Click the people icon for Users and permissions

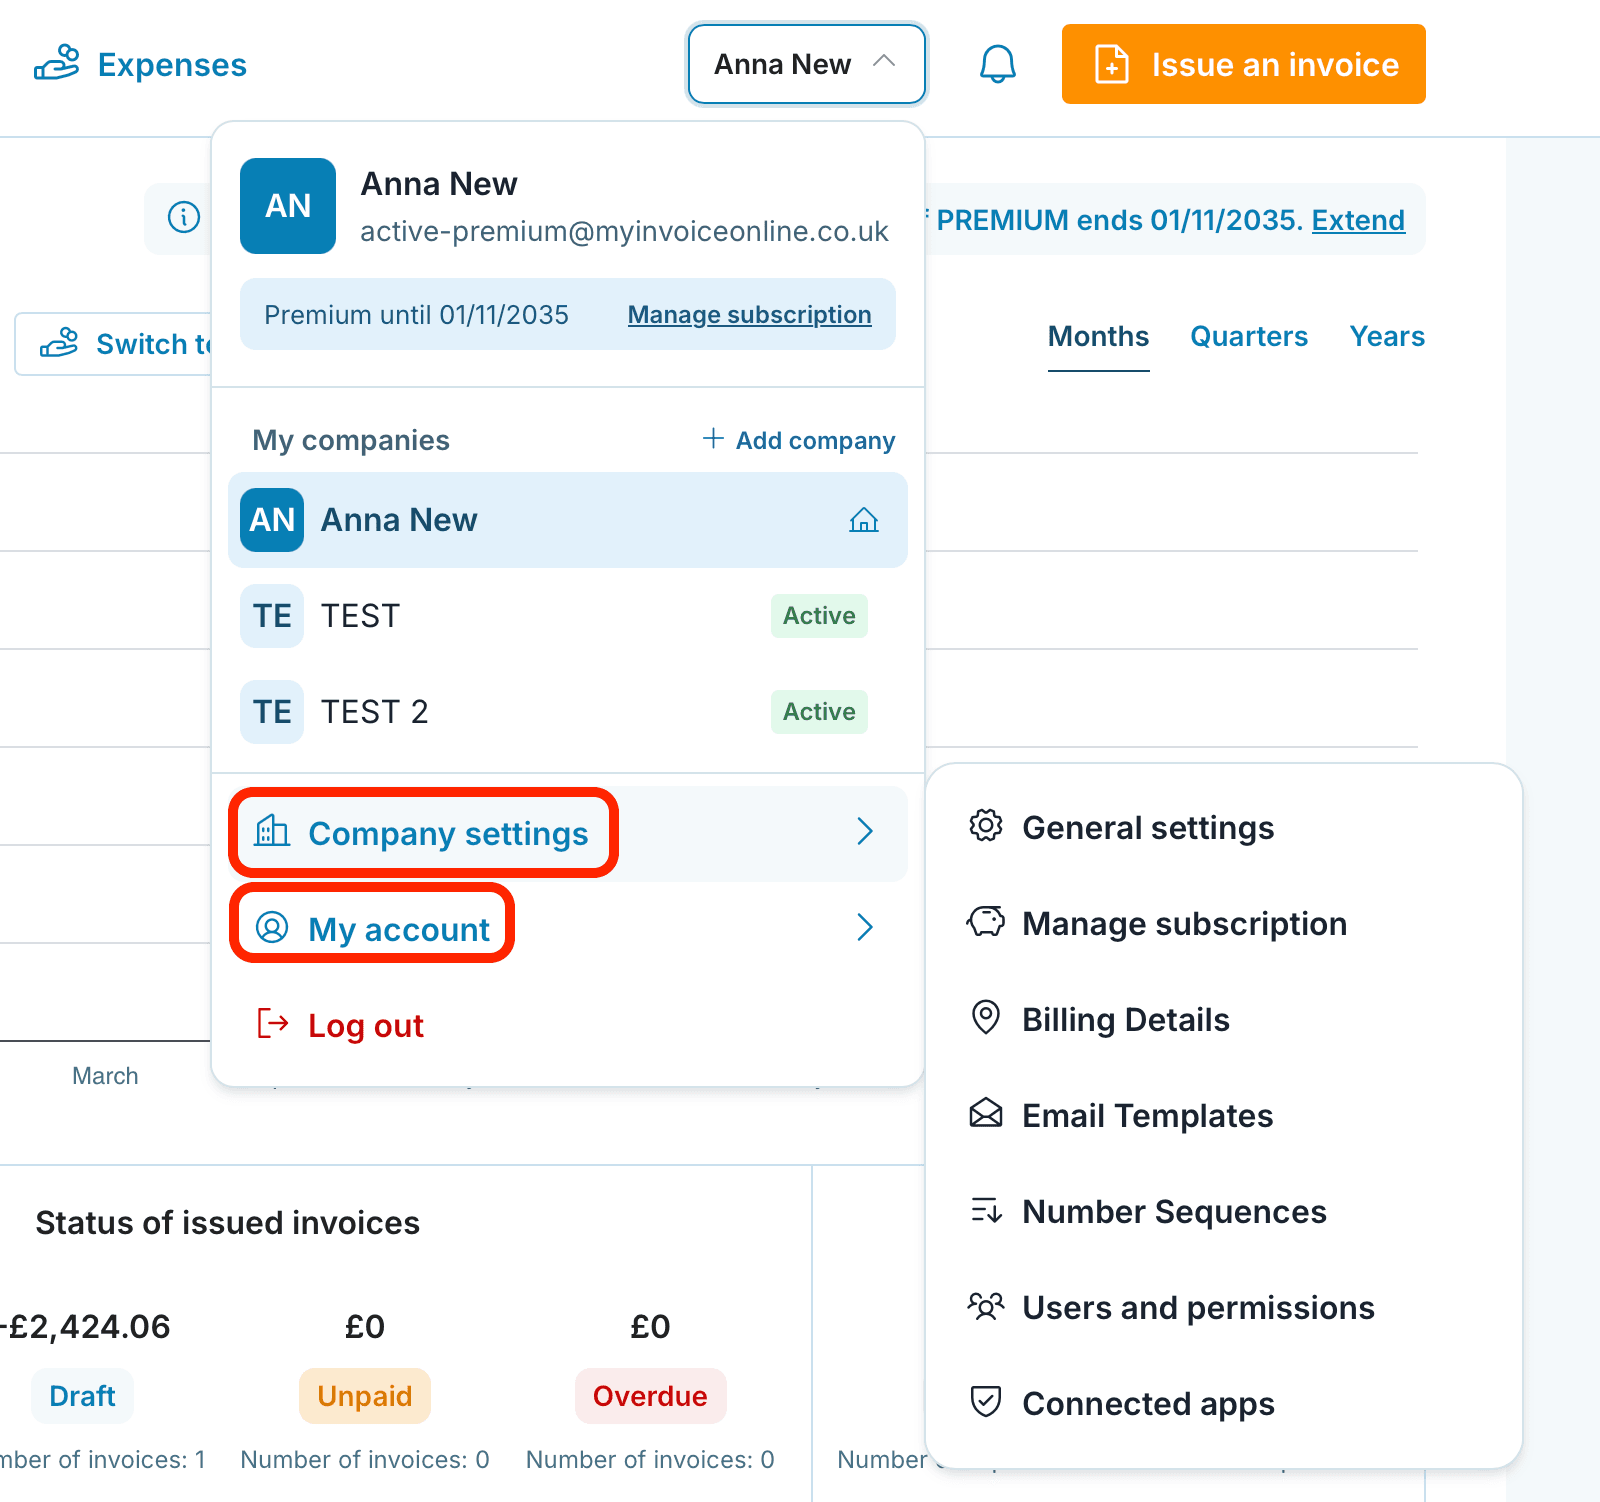pyautogui.click(x=986, y=1306)
